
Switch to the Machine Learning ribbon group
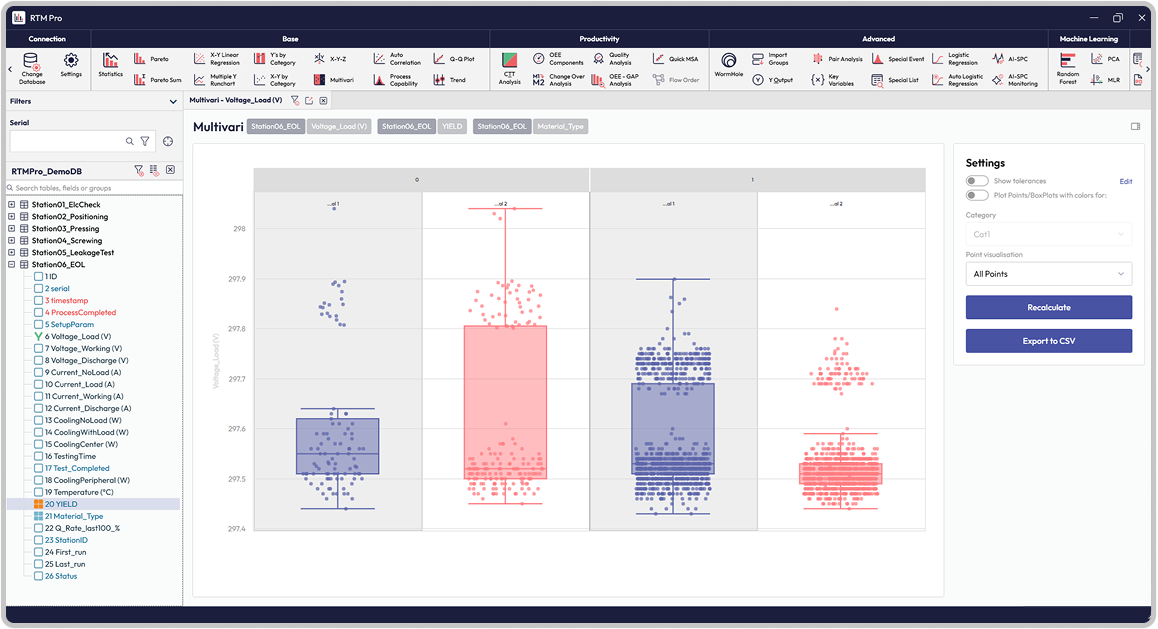click(1088, 39)
